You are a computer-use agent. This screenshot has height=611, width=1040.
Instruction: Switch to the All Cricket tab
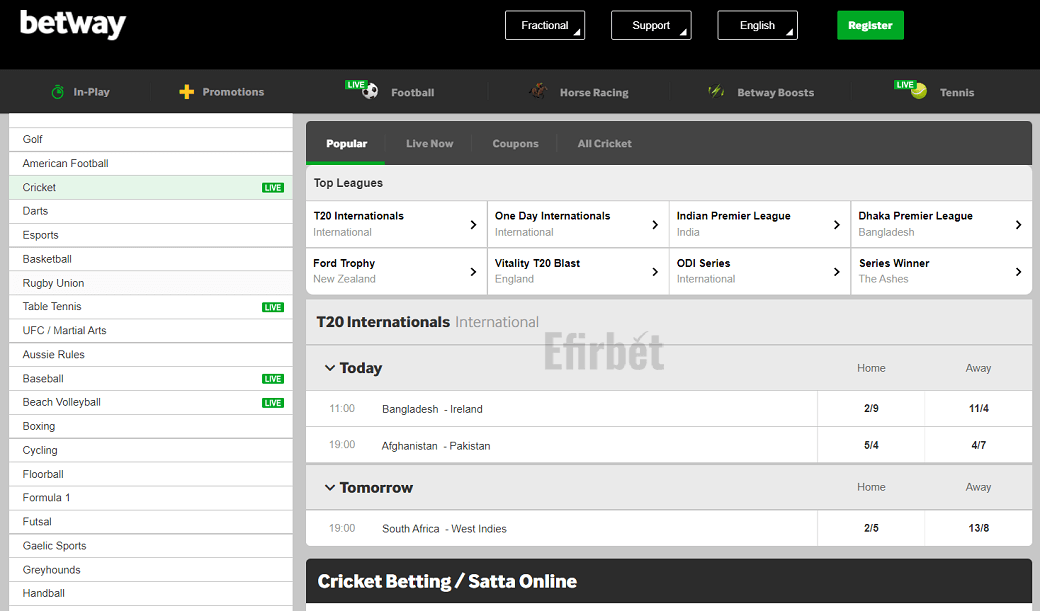click(x=604, y=143)
